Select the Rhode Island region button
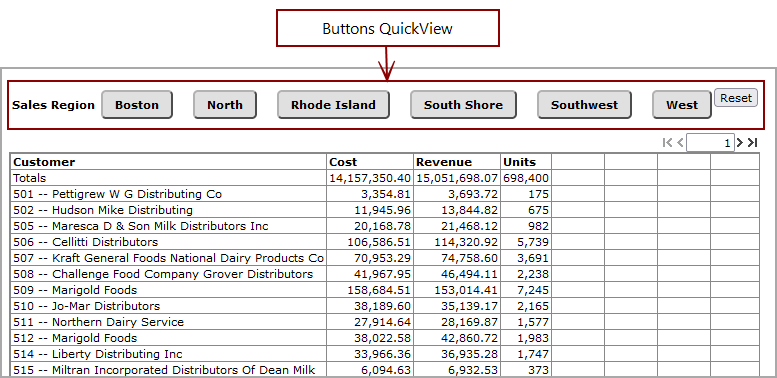 [333, 105]
